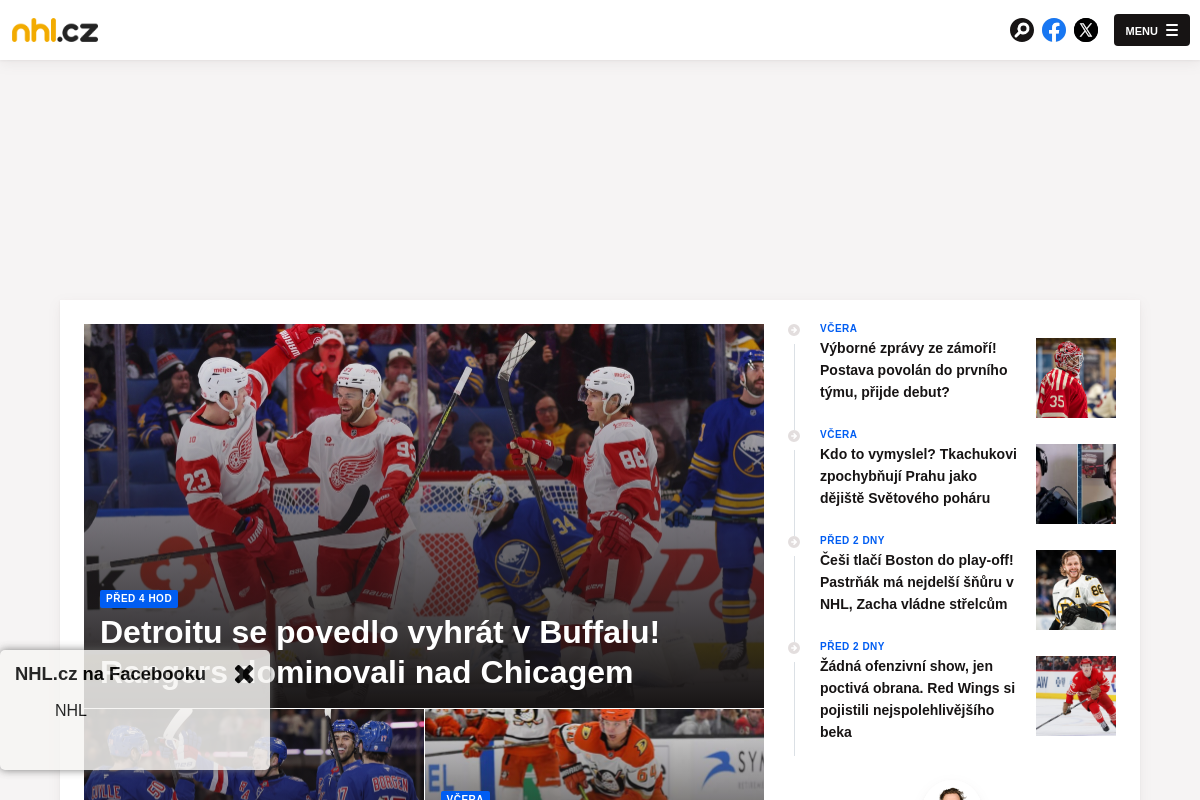1200x800 pixels.
Task: Open article "Výborné zprávy ze zámoří!"
Action: pyautogui.click(x=908, y=370)
